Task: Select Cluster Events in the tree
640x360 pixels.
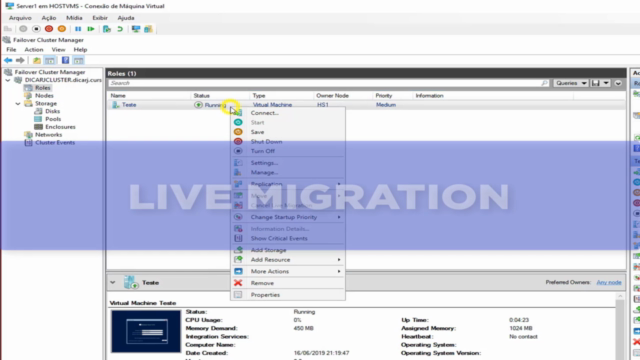Action: click(55, 142)
